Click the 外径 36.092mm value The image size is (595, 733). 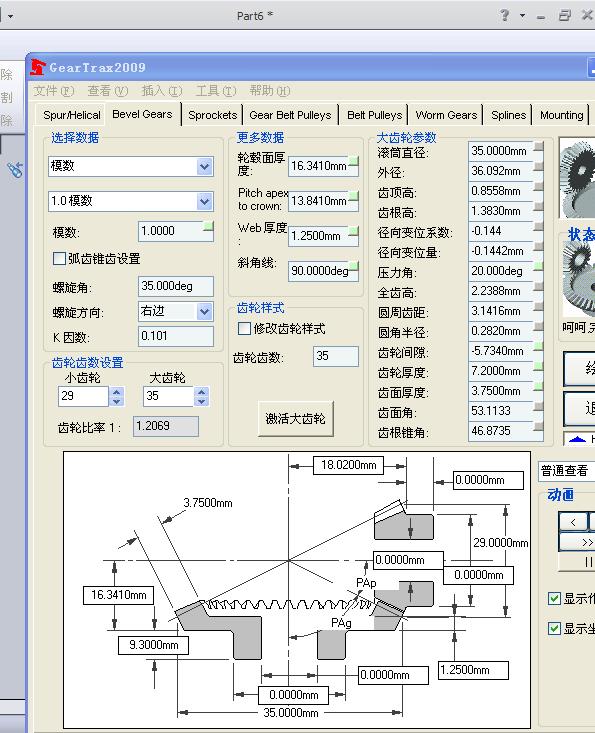click(x=501, y=171)
